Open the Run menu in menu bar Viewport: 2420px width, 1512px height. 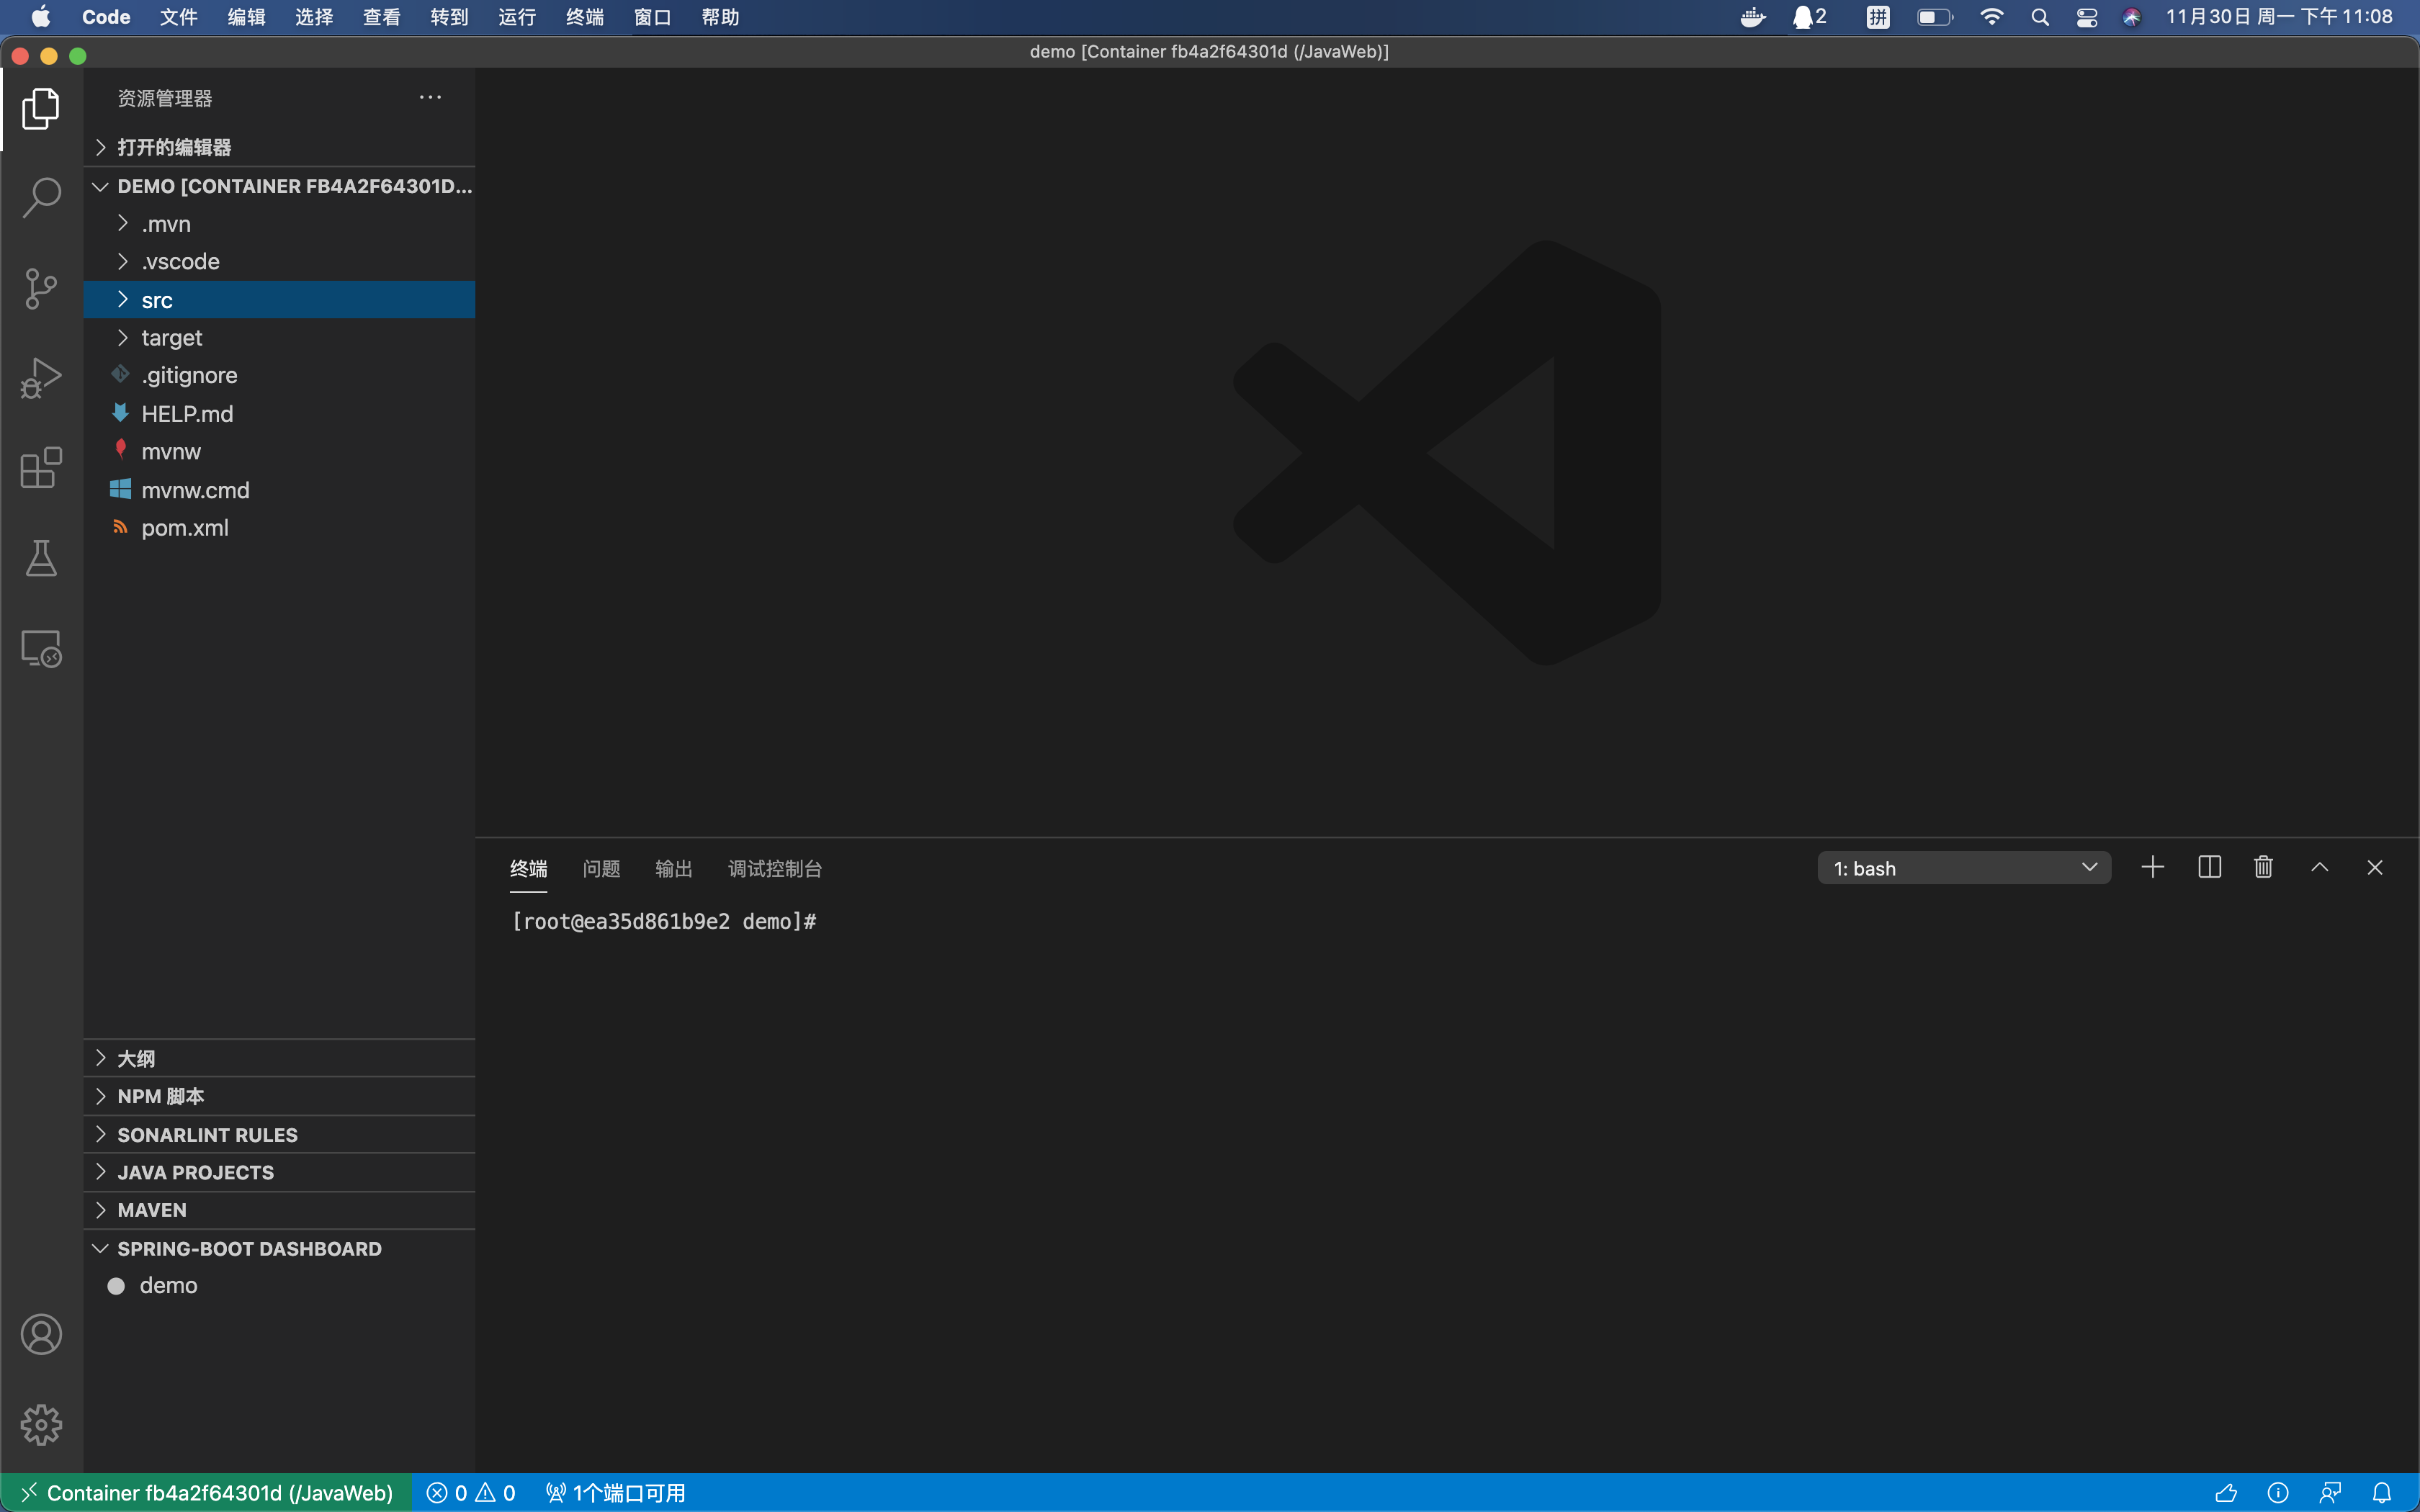pyautogui.click(x=517, y=17)
